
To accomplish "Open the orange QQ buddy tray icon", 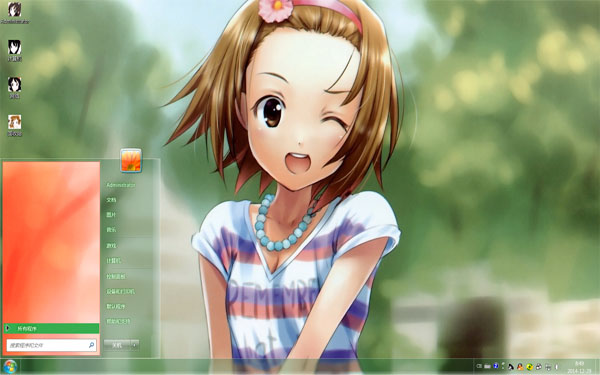I will click(520, 367).
